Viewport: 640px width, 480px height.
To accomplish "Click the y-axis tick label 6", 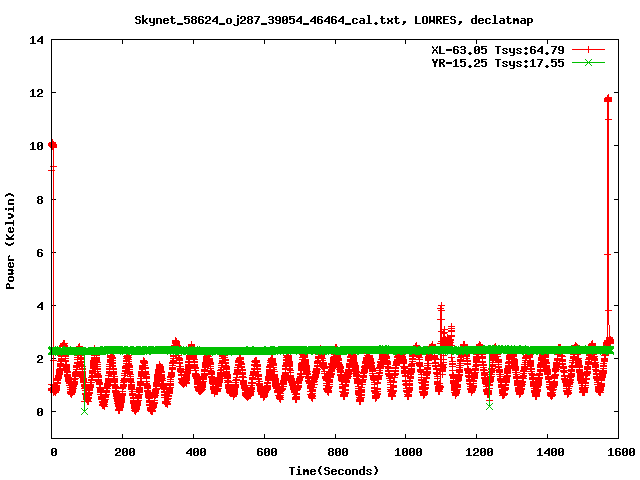I will [x=40, y=253].
